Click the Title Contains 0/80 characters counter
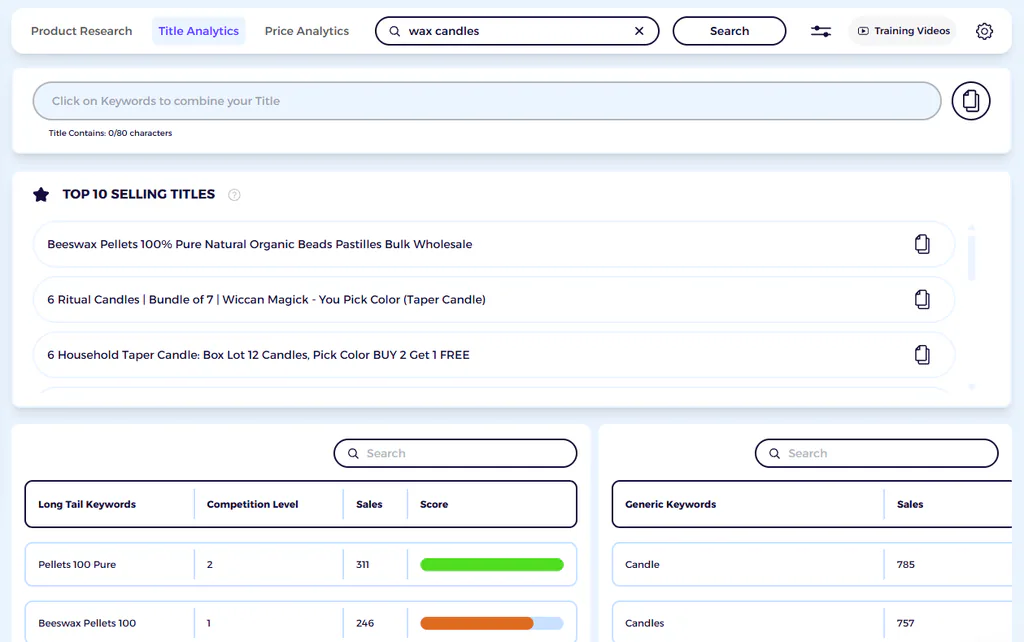Viewport: 1024px width, 642px height. tap(110, 133)
